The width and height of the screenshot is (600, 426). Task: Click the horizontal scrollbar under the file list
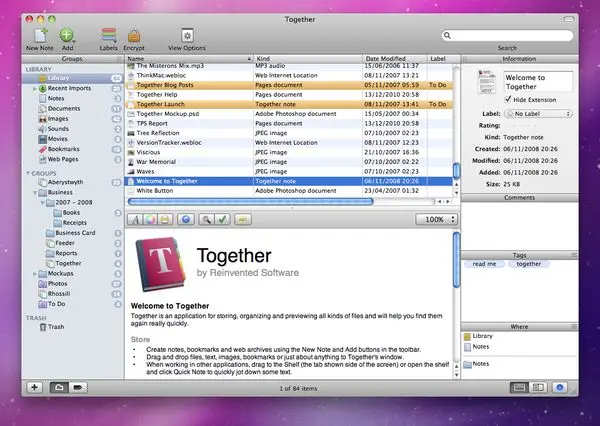click(x=251, y=201)
